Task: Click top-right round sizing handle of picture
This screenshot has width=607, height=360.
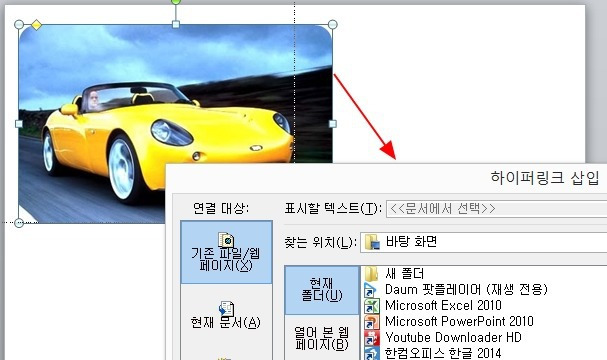Action: 333,25
